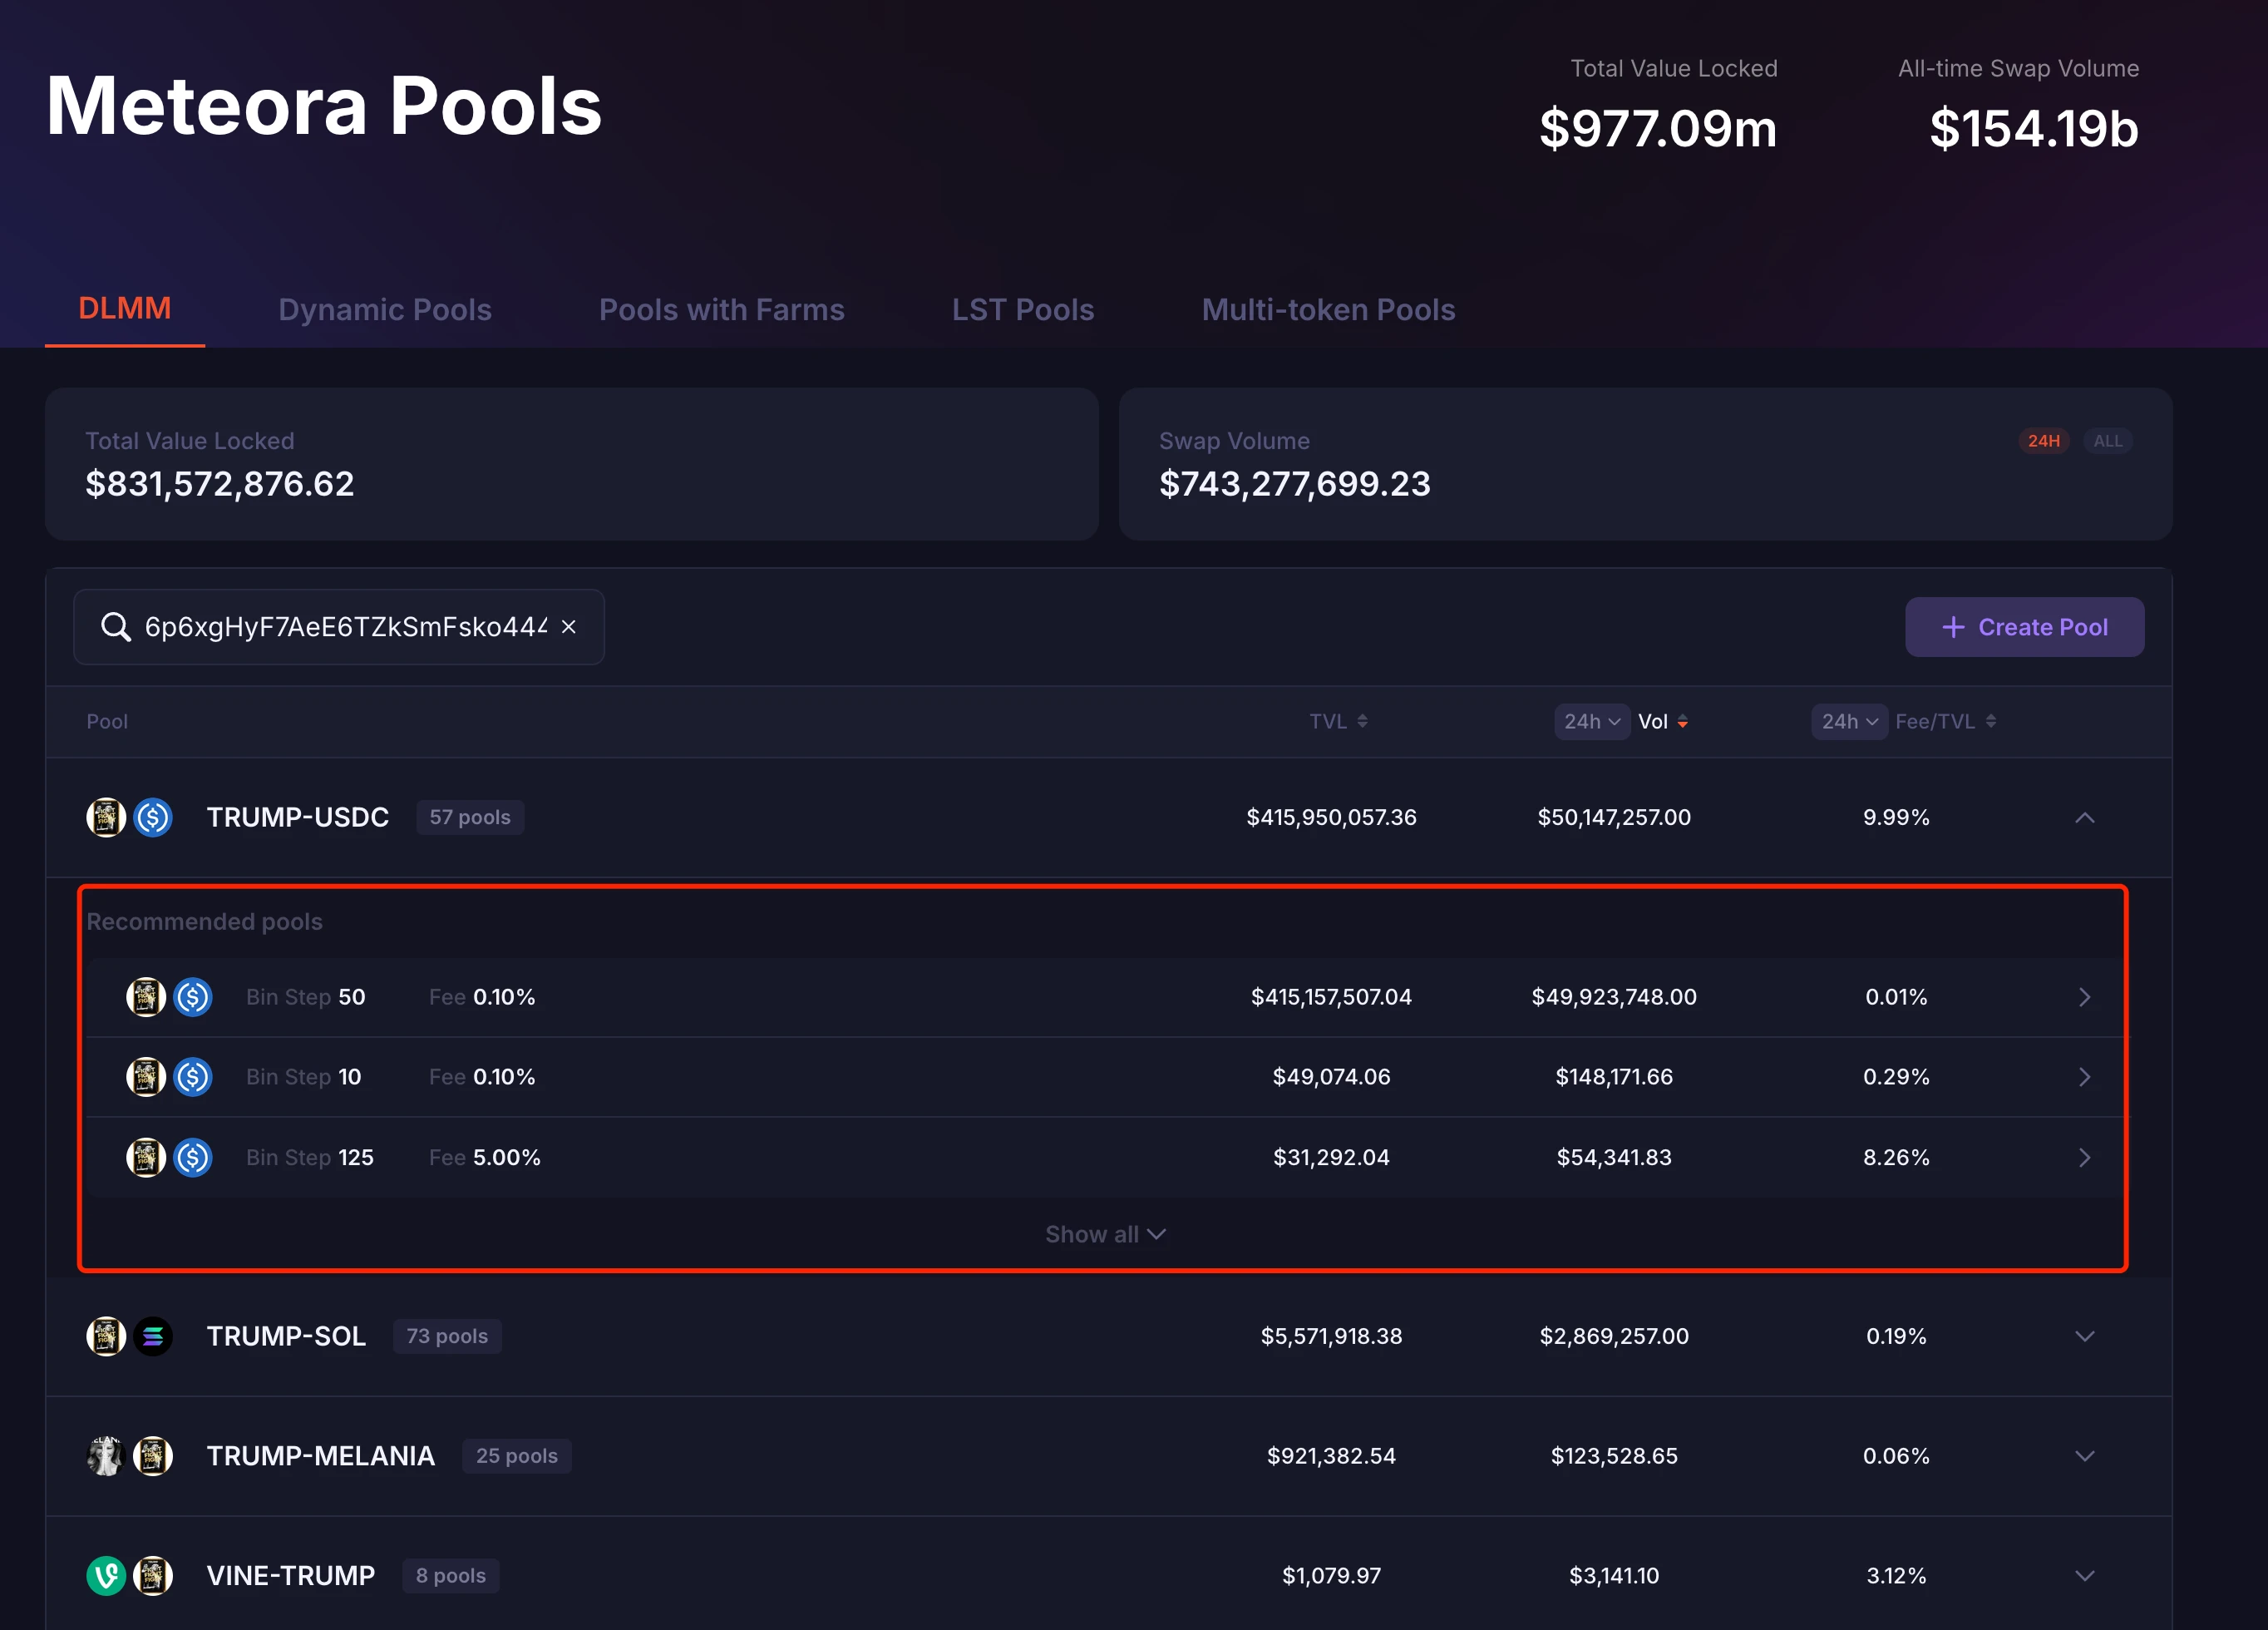Screen dimensions: 2268x1630
Task: Click TRUMP icon in Bin Step 10 row
Action: (x=146, y=1077)
